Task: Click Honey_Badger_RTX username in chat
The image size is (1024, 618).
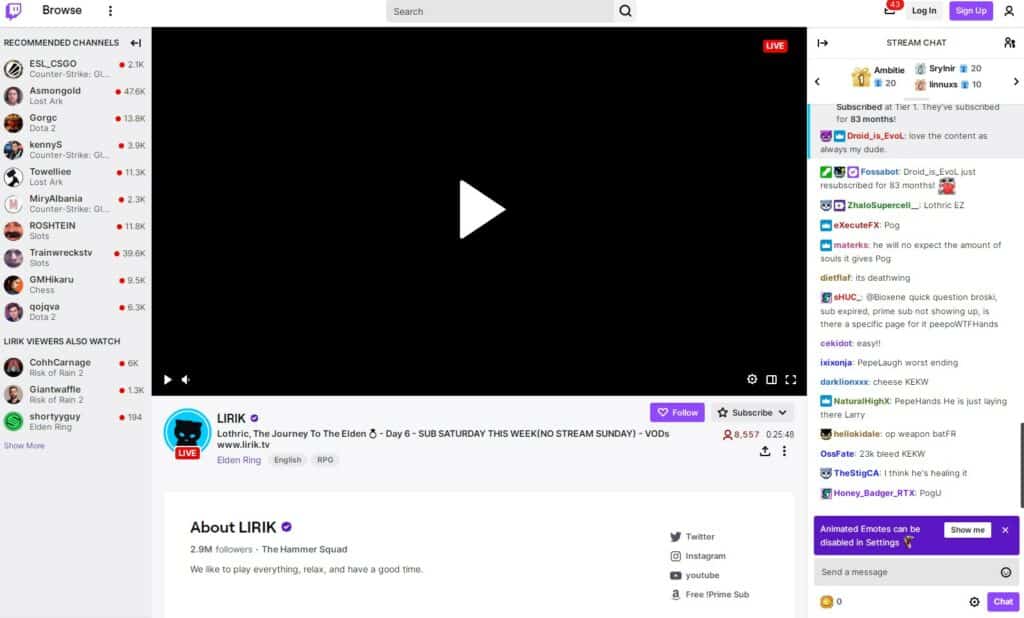Action: [874, 493]
